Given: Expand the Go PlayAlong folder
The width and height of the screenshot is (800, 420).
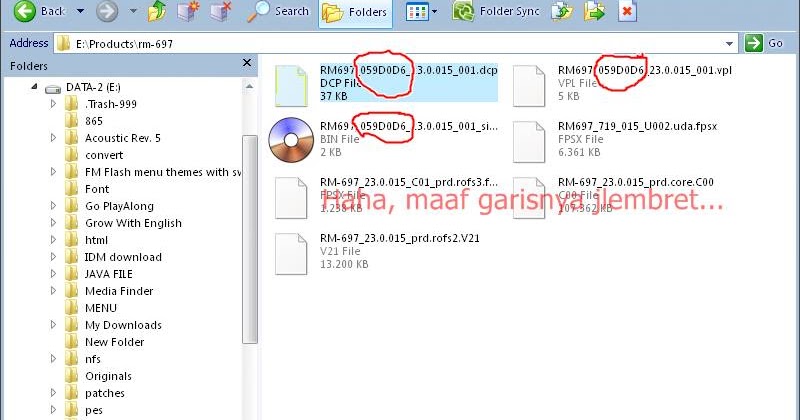Looking at the screenshot, I should [x=53, y=206].
